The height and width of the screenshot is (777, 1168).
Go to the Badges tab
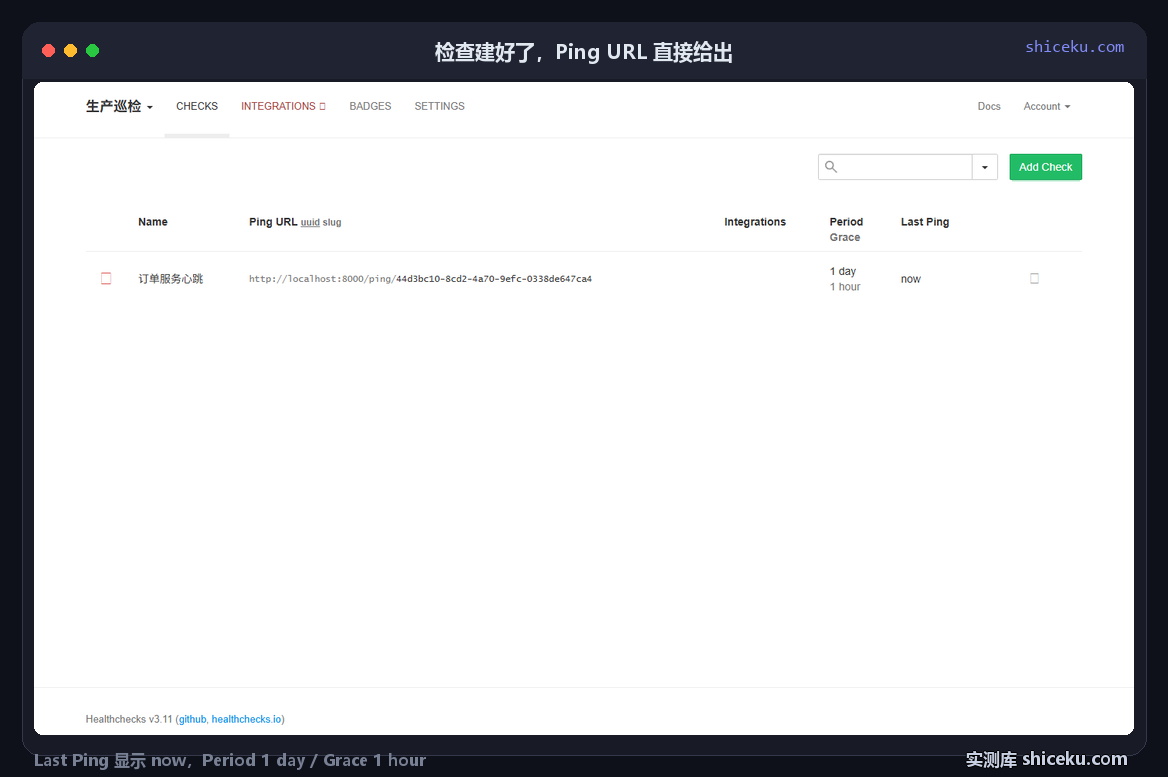pos(370,107)
